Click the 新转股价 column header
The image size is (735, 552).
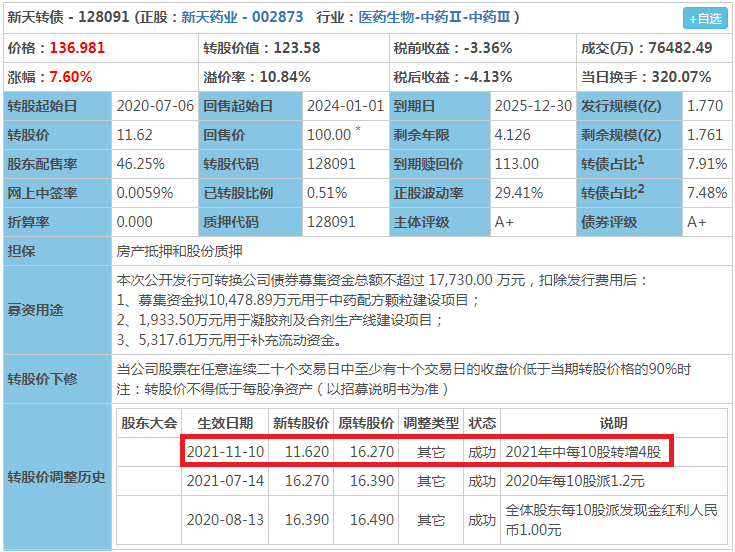[x=301, y=423]
